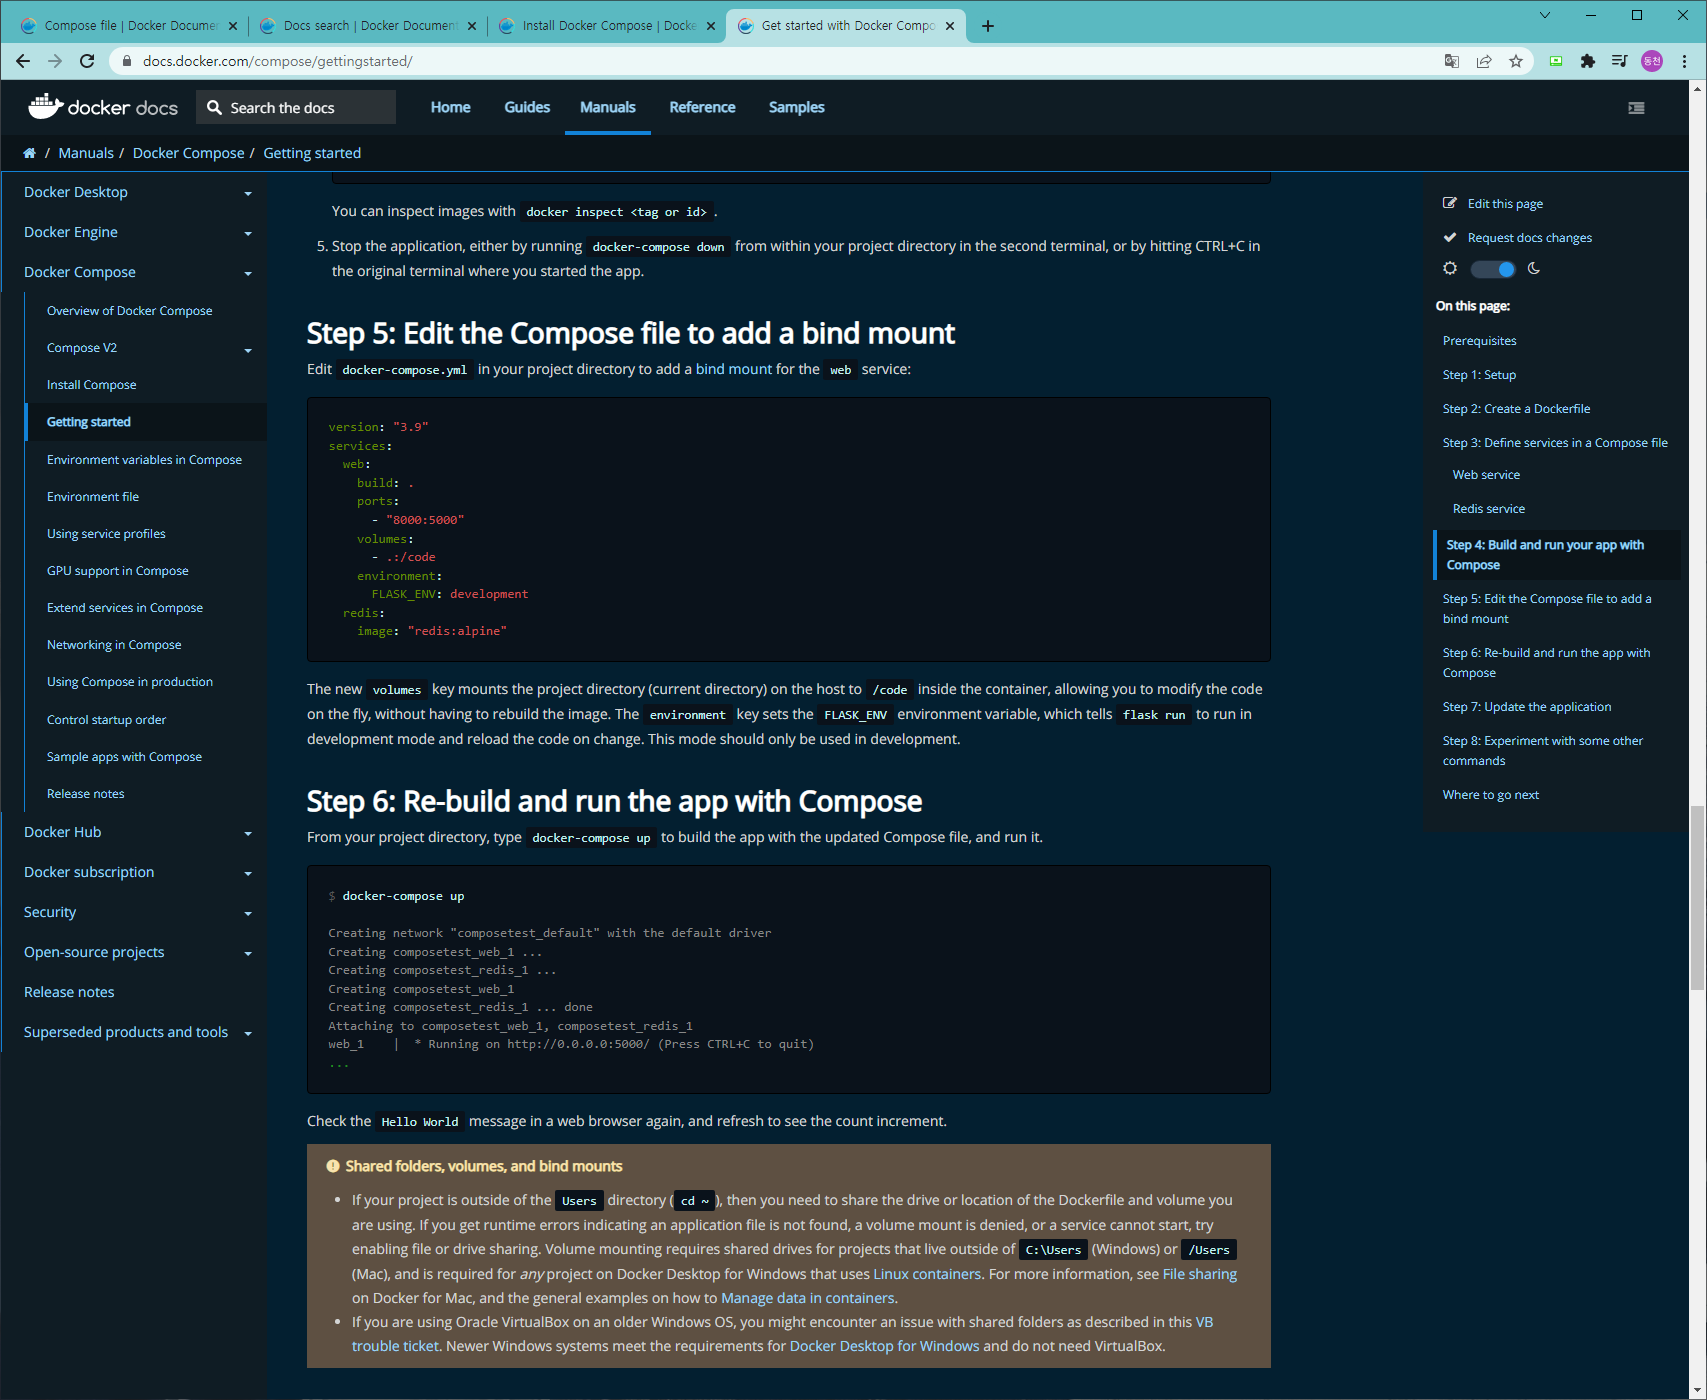Expand Docker Desktop sidebar section
Screen dimensions: 1707x1400
[248, 193]
